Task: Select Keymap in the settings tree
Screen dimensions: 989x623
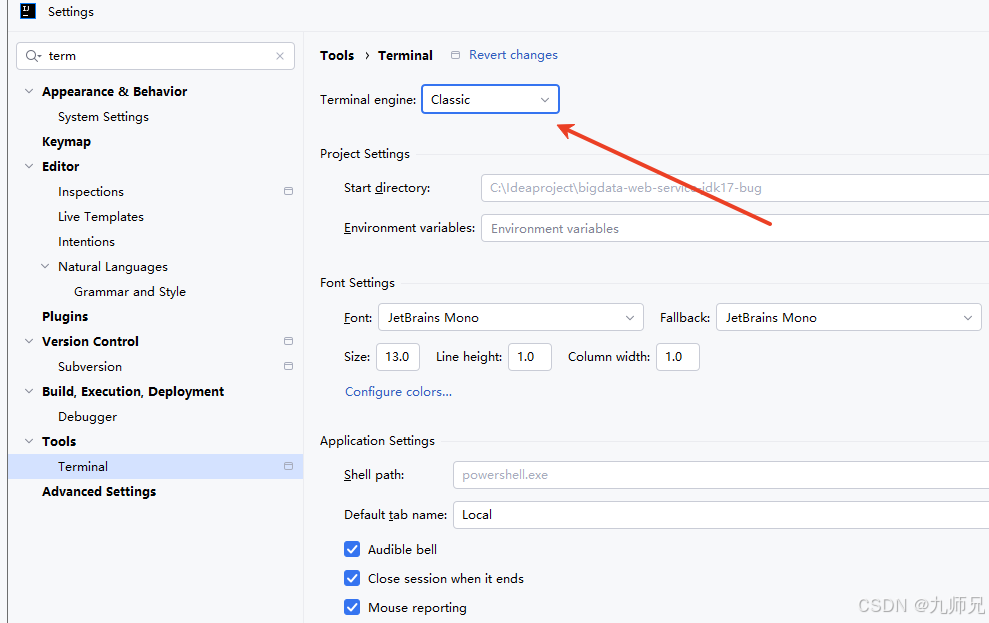Action: pyautogui.click(x=66, y=142)
